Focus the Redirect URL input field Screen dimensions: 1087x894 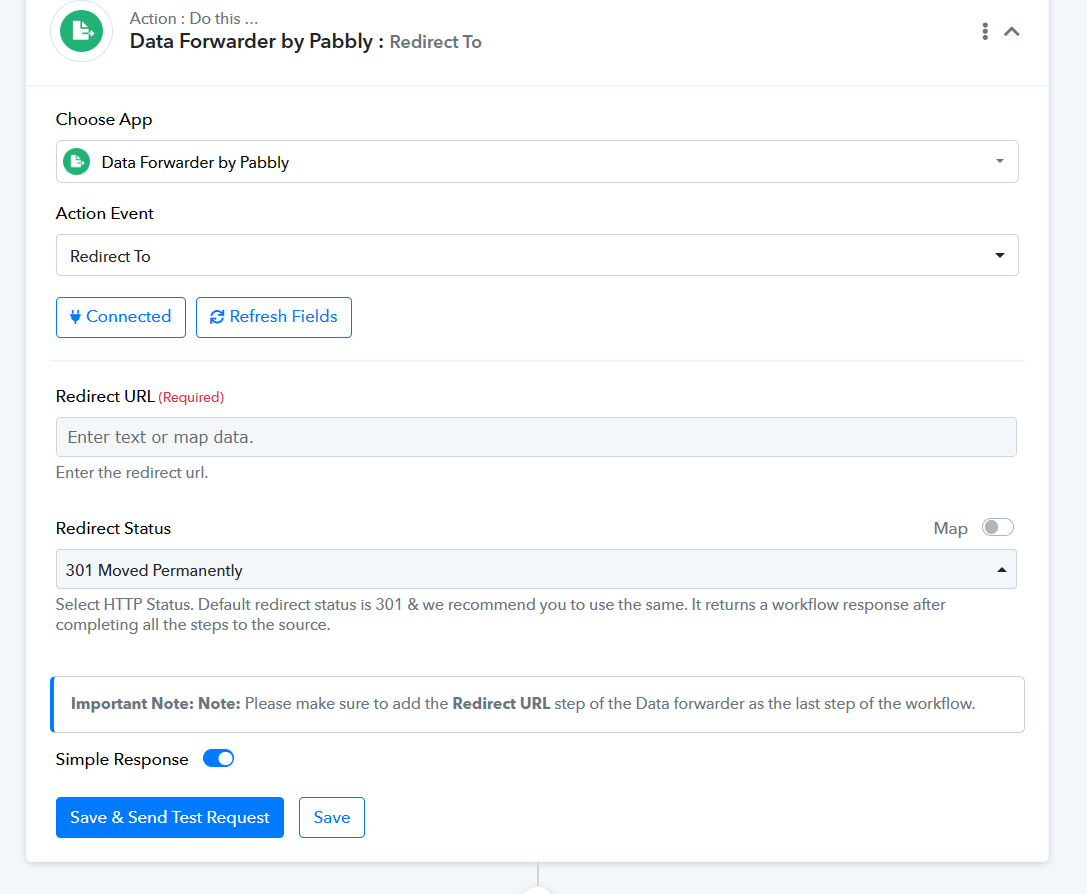[x=536, y=437]
